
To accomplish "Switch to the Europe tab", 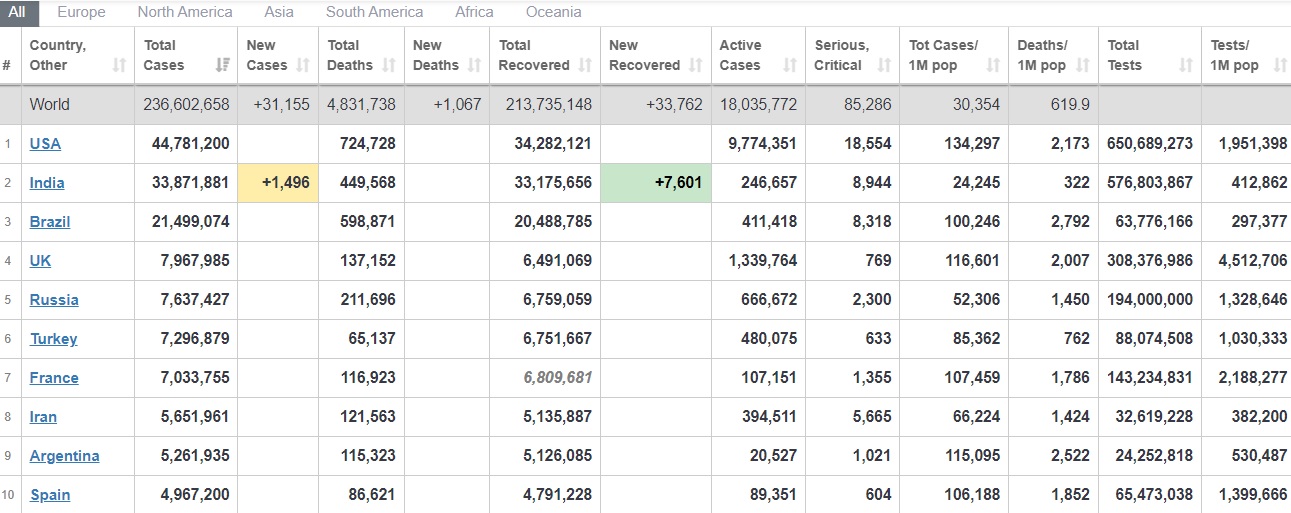I will pos(81,12).
